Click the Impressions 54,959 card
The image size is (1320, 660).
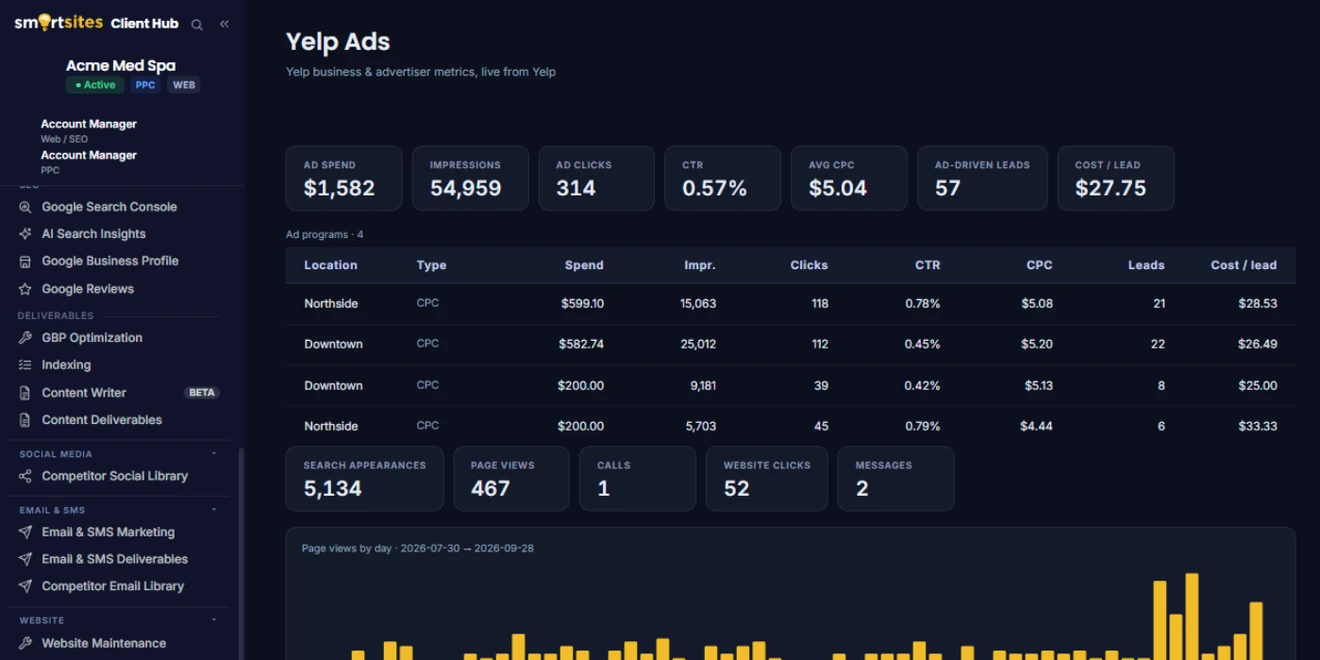[x=470, y=178]
